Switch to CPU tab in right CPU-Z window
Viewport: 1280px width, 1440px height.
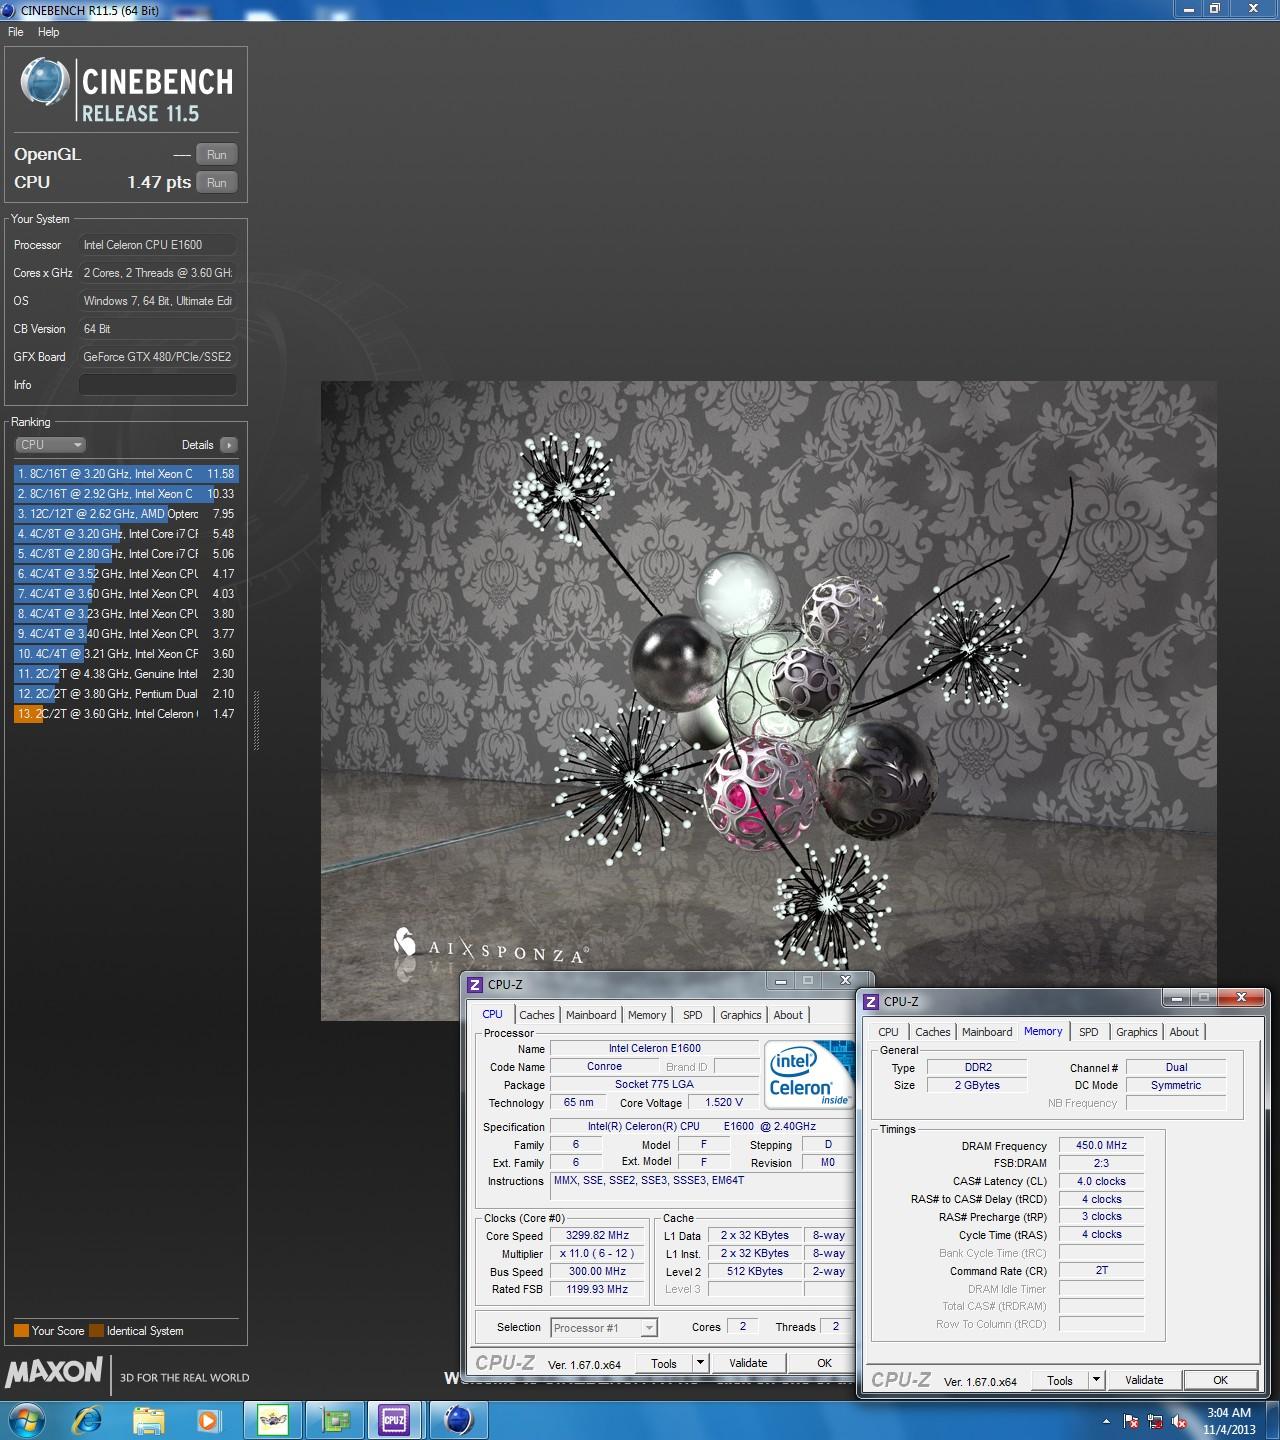[x=888, y=1032]
